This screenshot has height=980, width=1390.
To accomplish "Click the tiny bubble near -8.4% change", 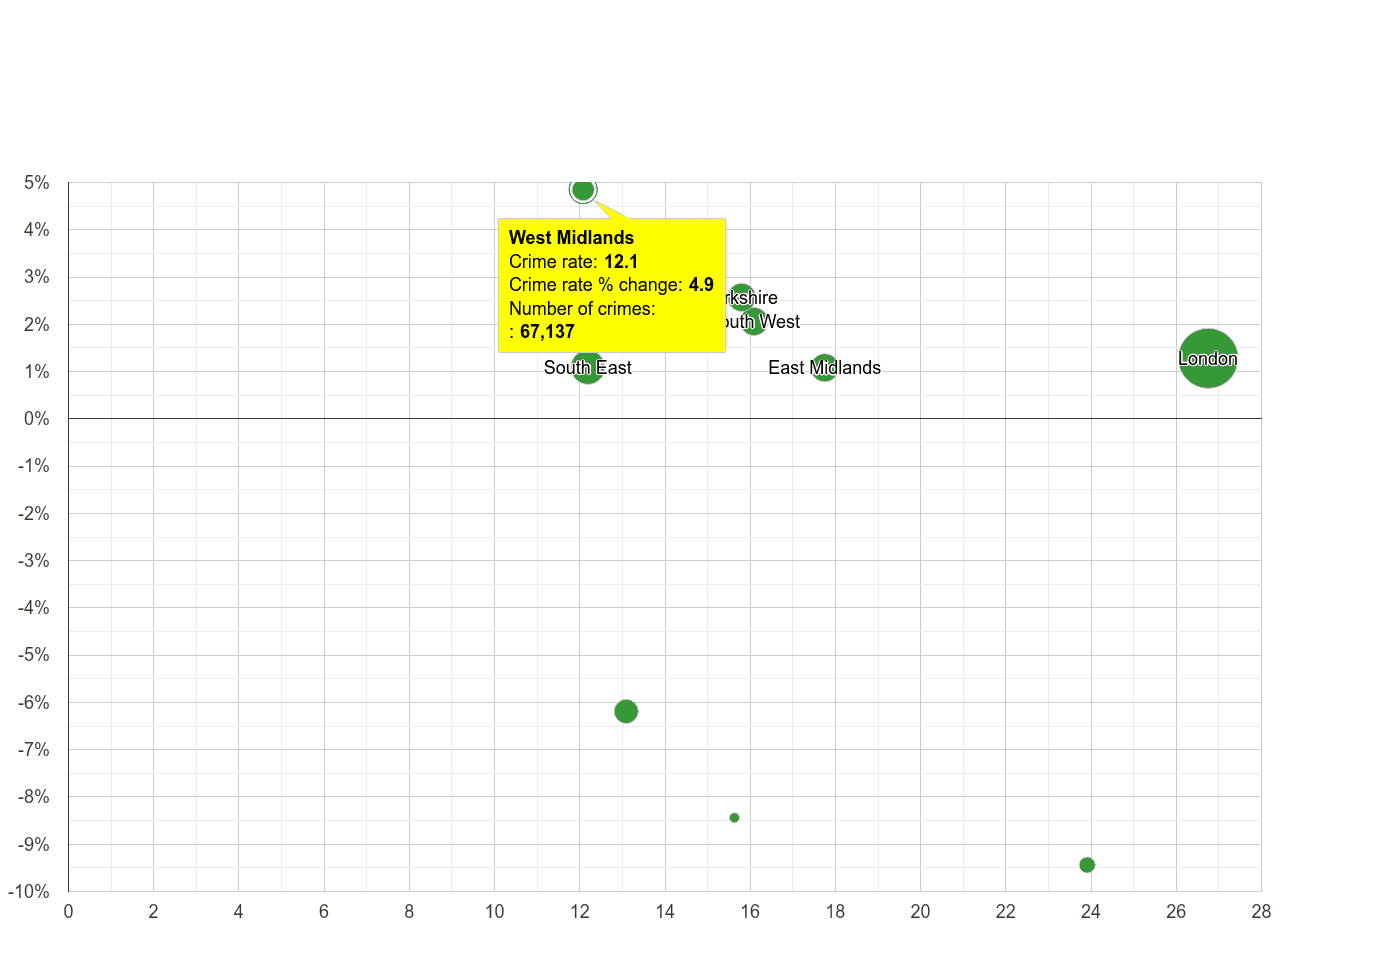I will pos(734,818).
